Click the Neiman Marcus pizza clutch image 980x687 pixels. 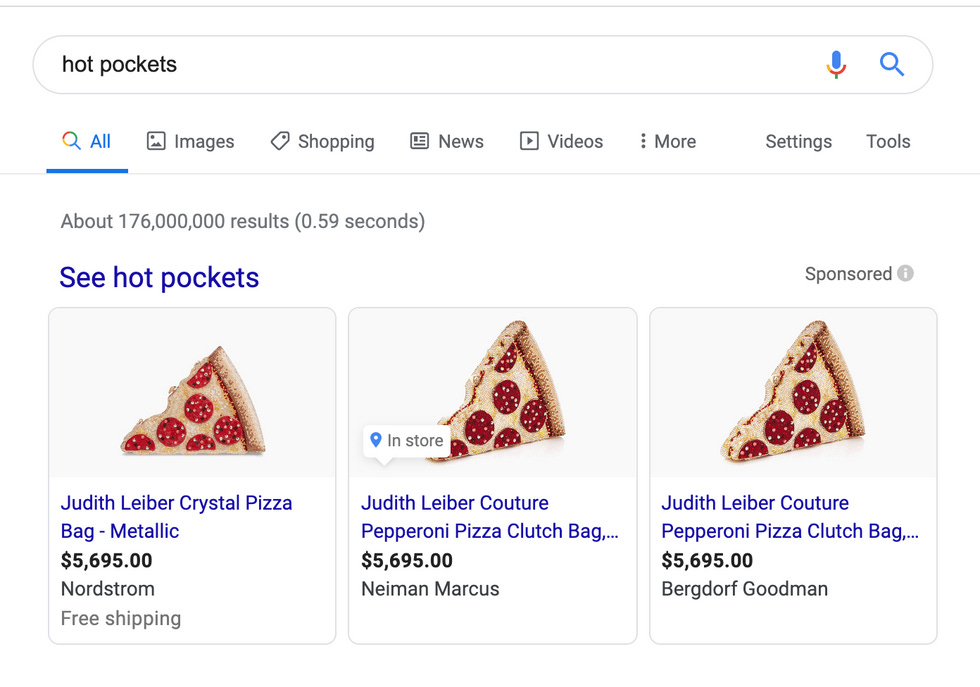[493, 393]
